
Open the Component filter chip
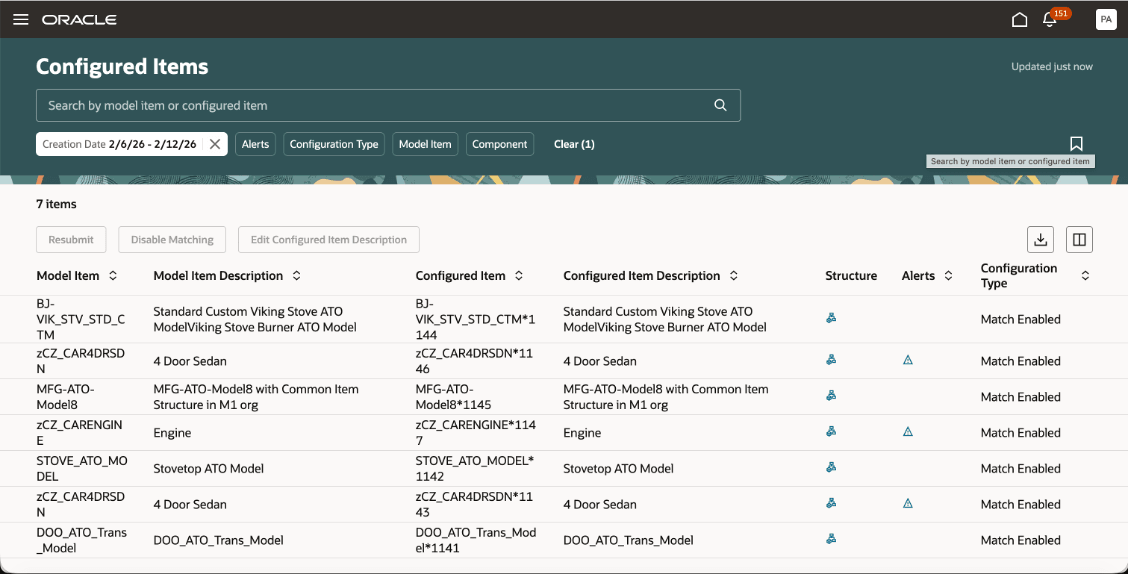pyautogui.click(x=499, y=144)
